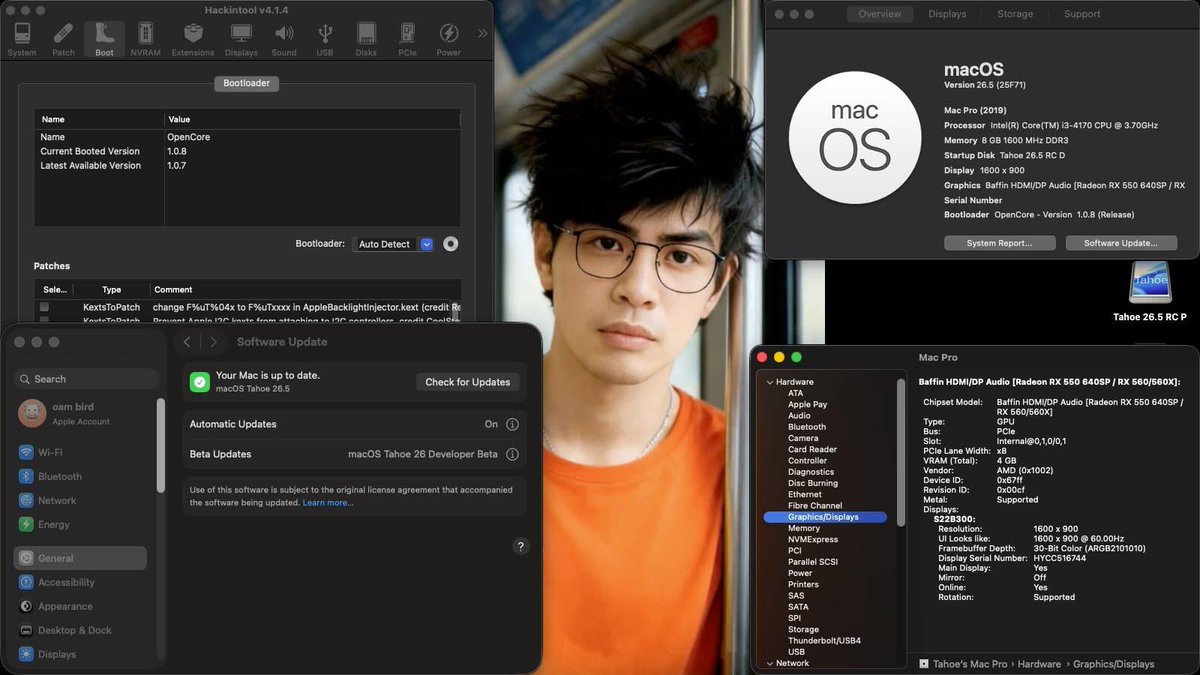Expand the Network tree in System Information

770,663
